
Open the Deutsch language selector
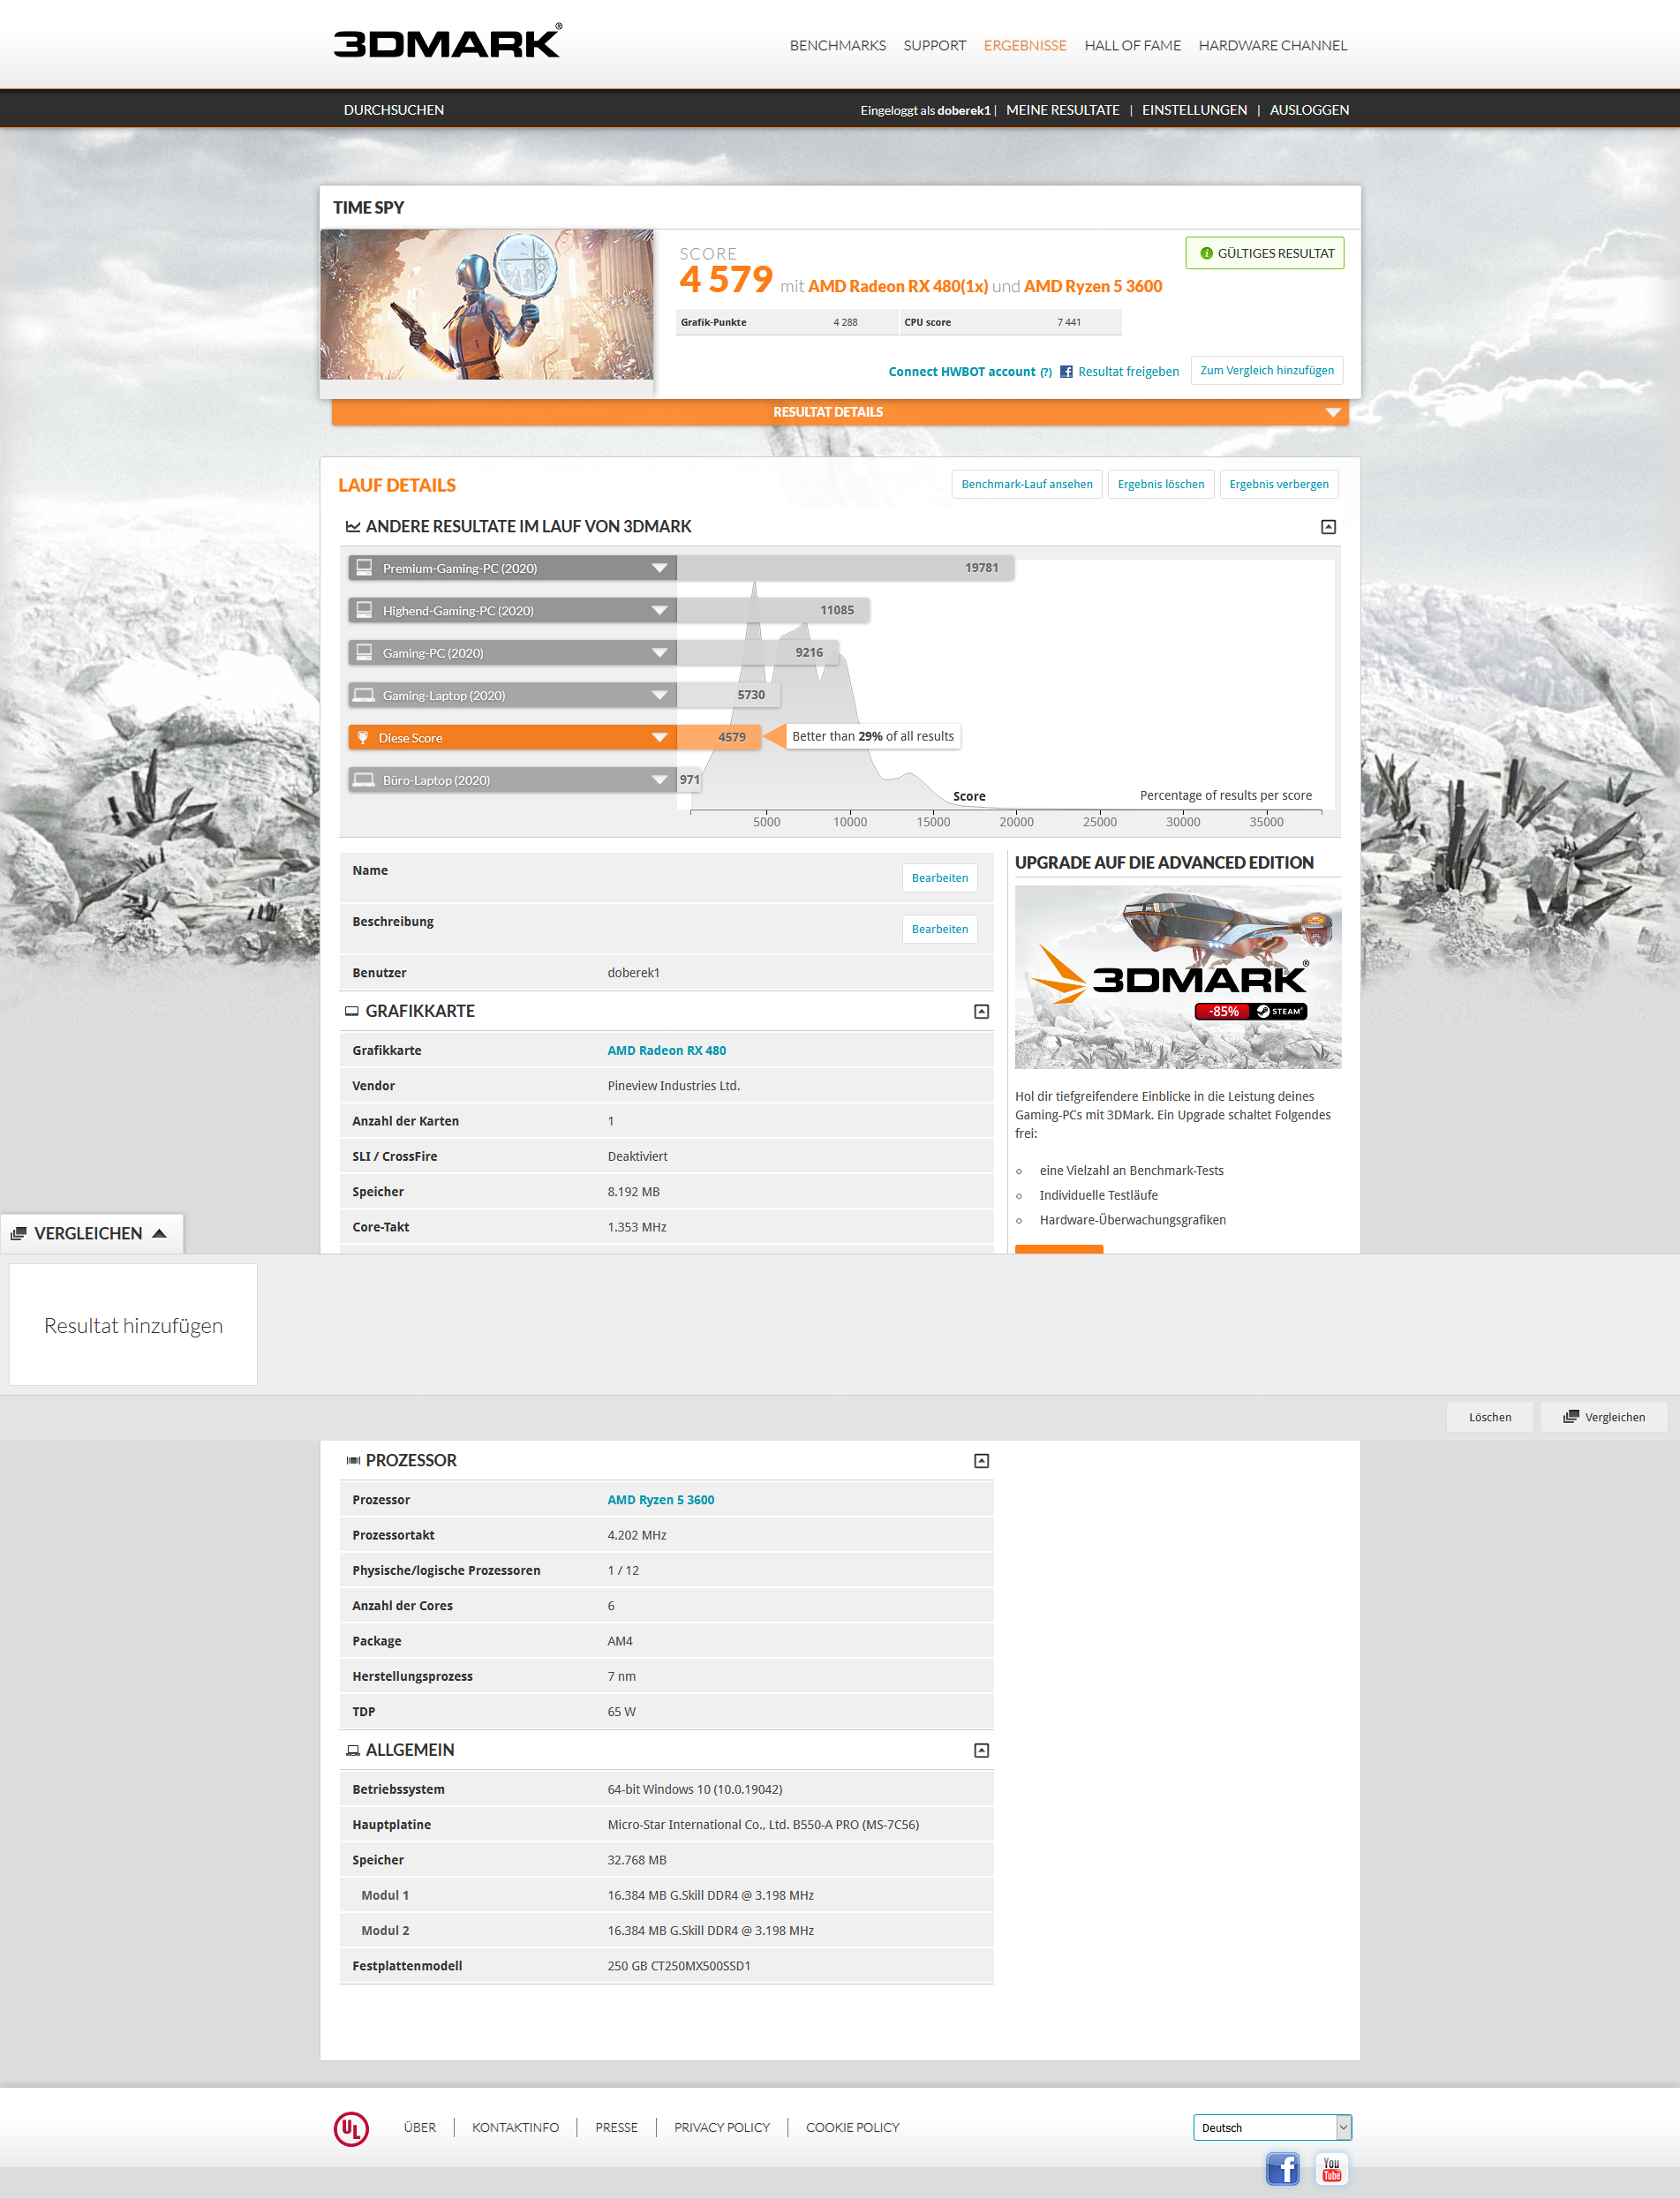pos(1272,2127)
